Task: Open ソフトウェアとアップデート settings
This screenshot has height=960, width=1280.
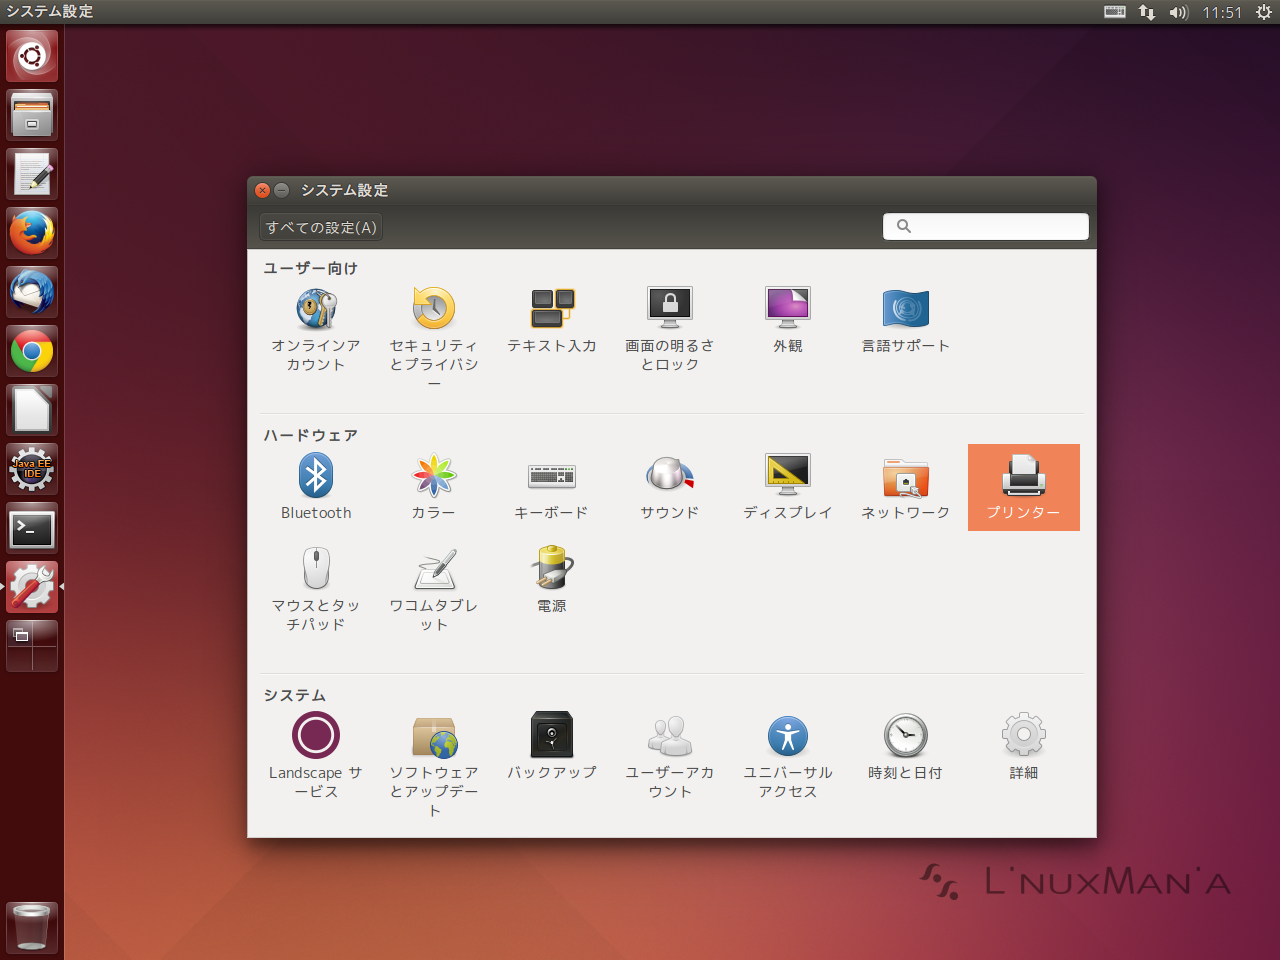Action: point(434,765)
